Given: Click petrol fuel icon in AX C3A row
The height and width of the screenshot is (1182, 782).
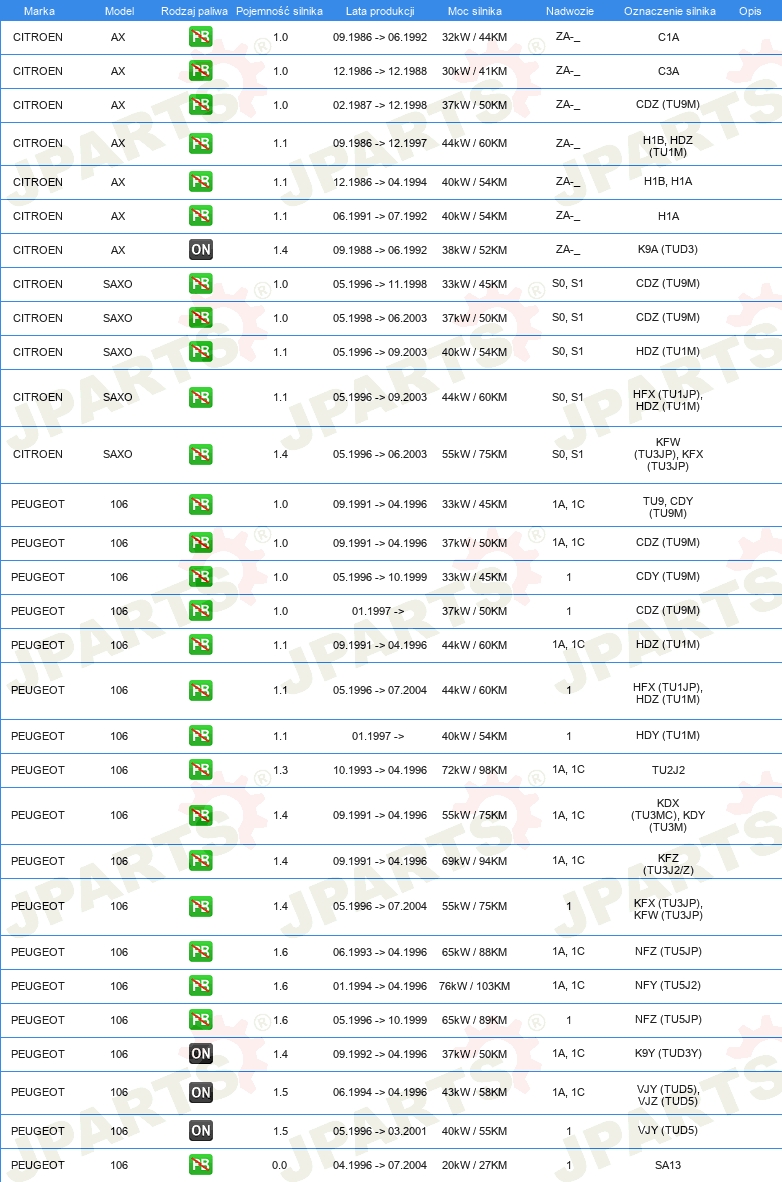Looking at the screenshot, I should pyautogui.click(x=201, y=71).
